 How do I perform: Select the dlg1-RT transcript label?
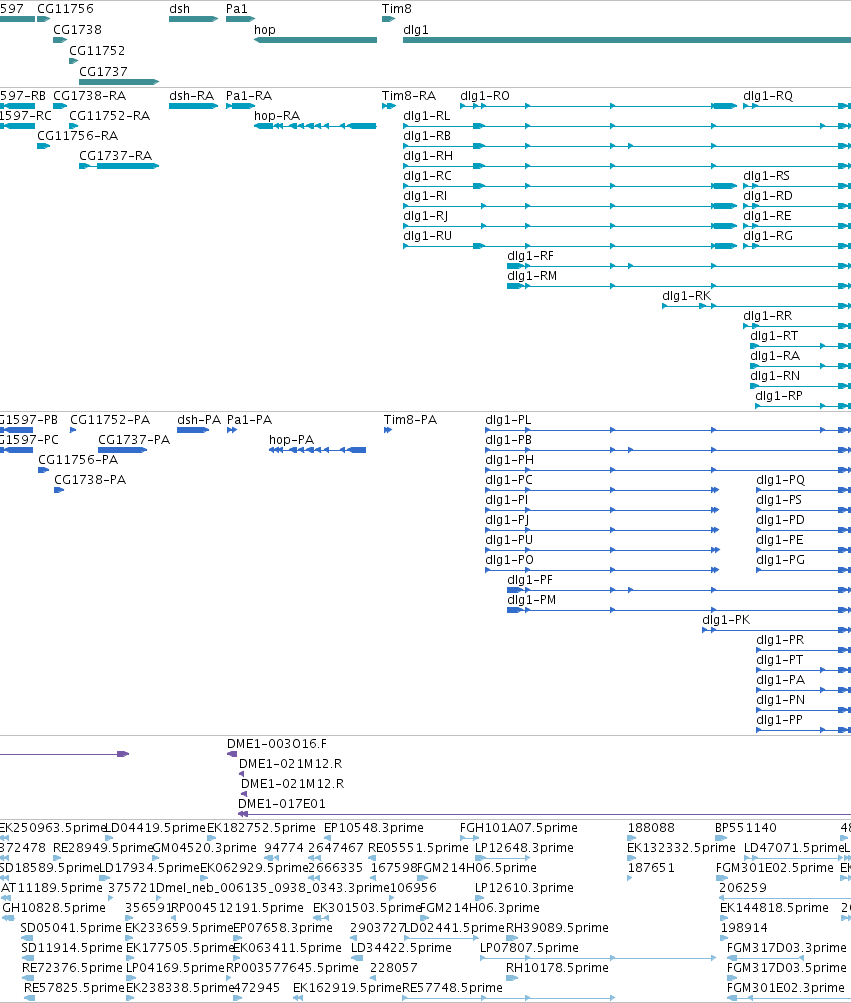(x=774, y=336)
